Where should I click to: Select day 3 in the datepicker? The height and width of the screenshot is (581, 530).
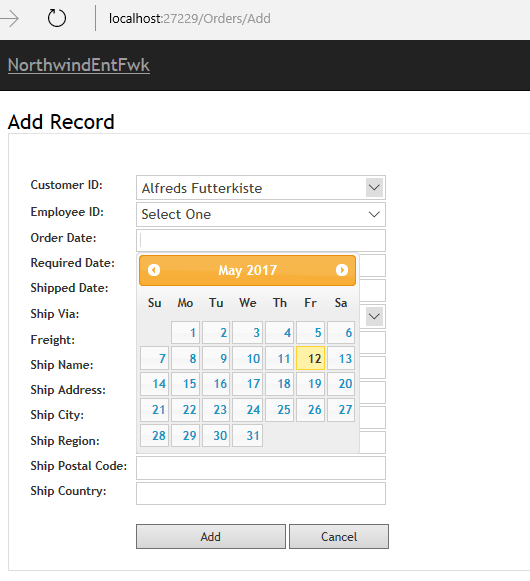coord(248,332)
